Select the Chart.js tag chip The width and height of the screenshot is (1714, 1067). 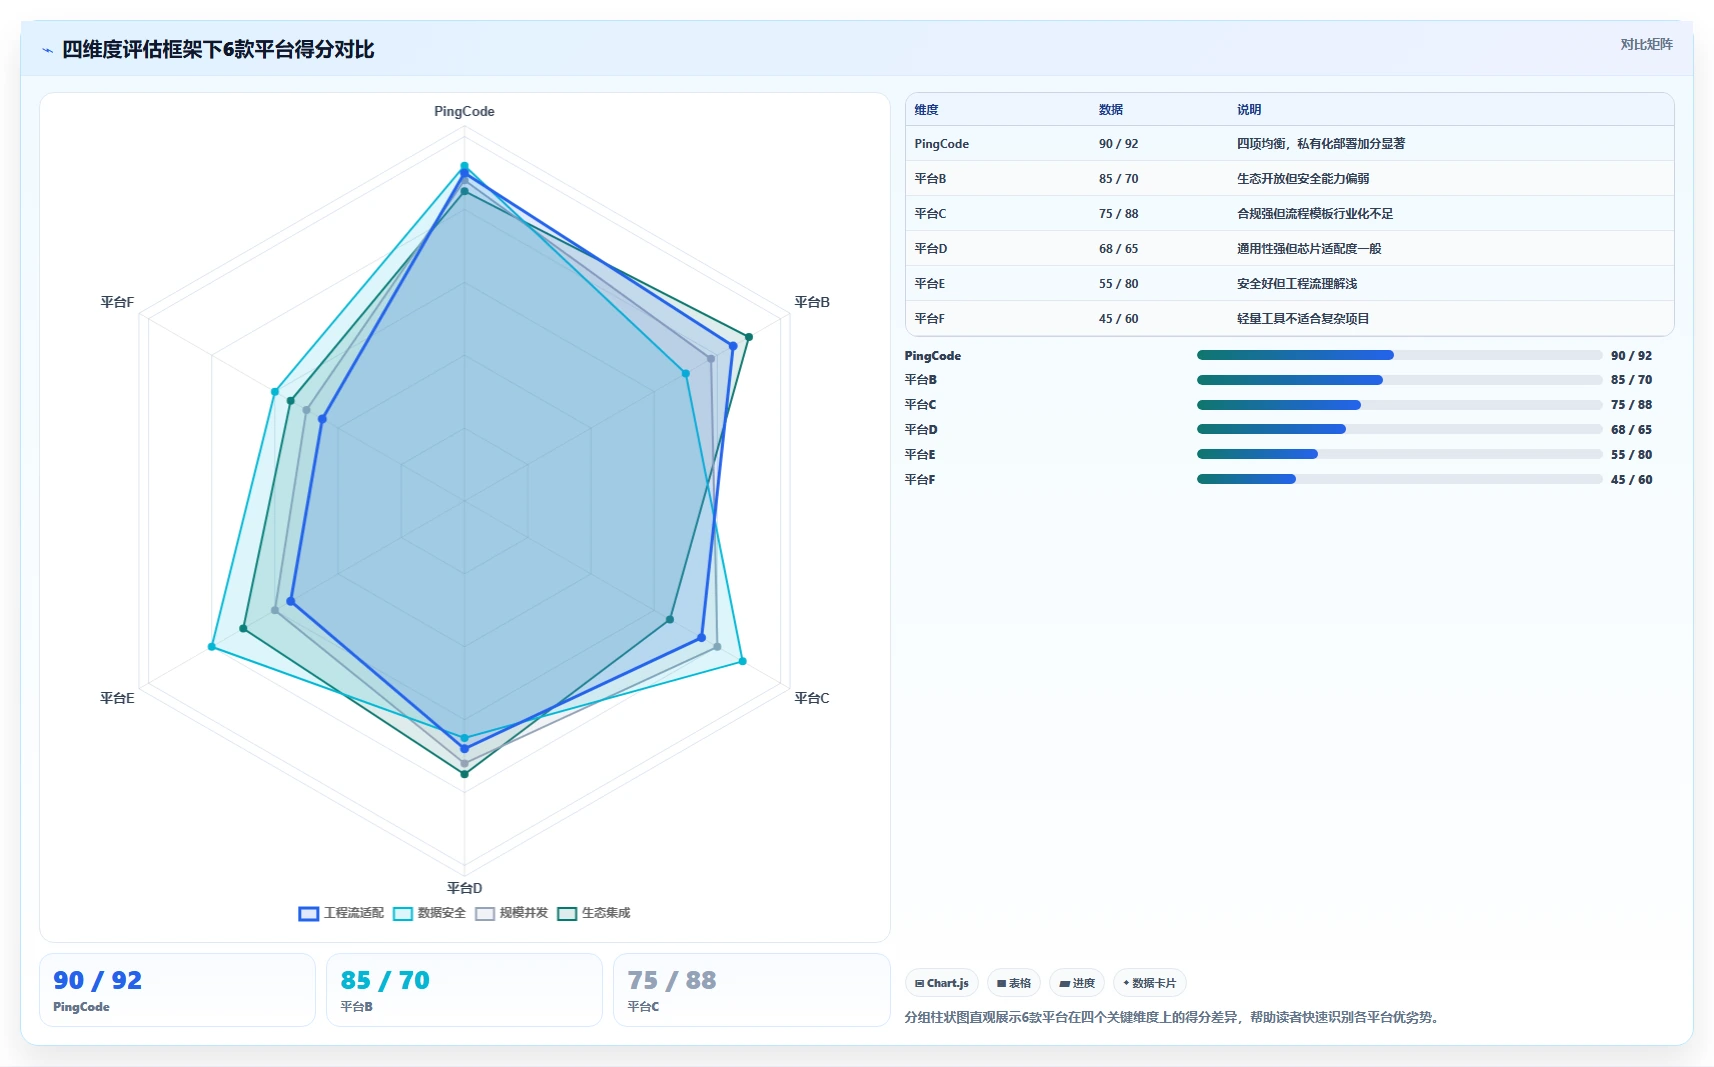(942, 983)
